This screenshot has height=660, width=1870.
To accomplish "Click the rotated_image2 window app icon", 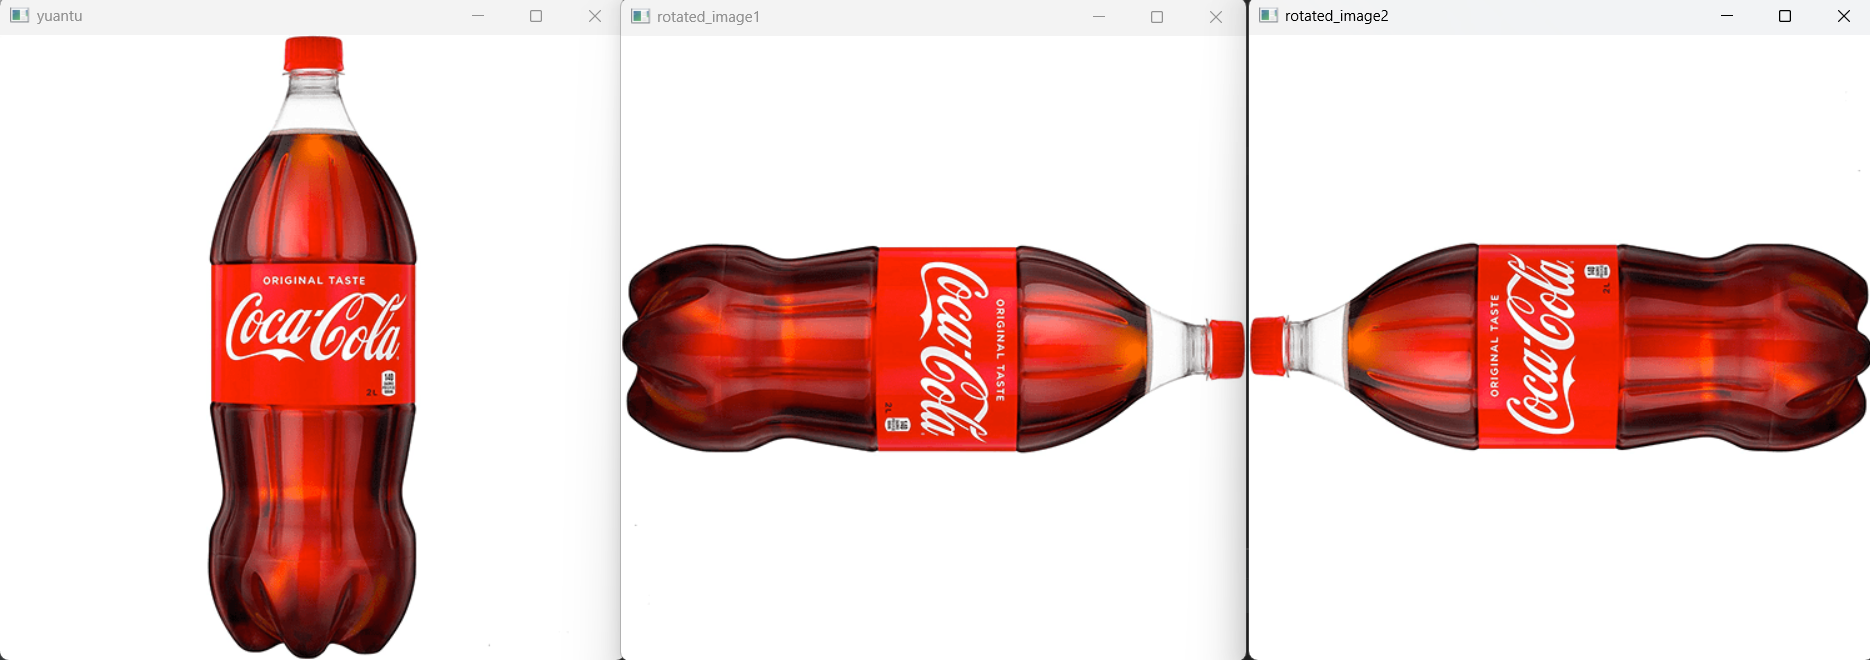I will tap(1269, 16).
